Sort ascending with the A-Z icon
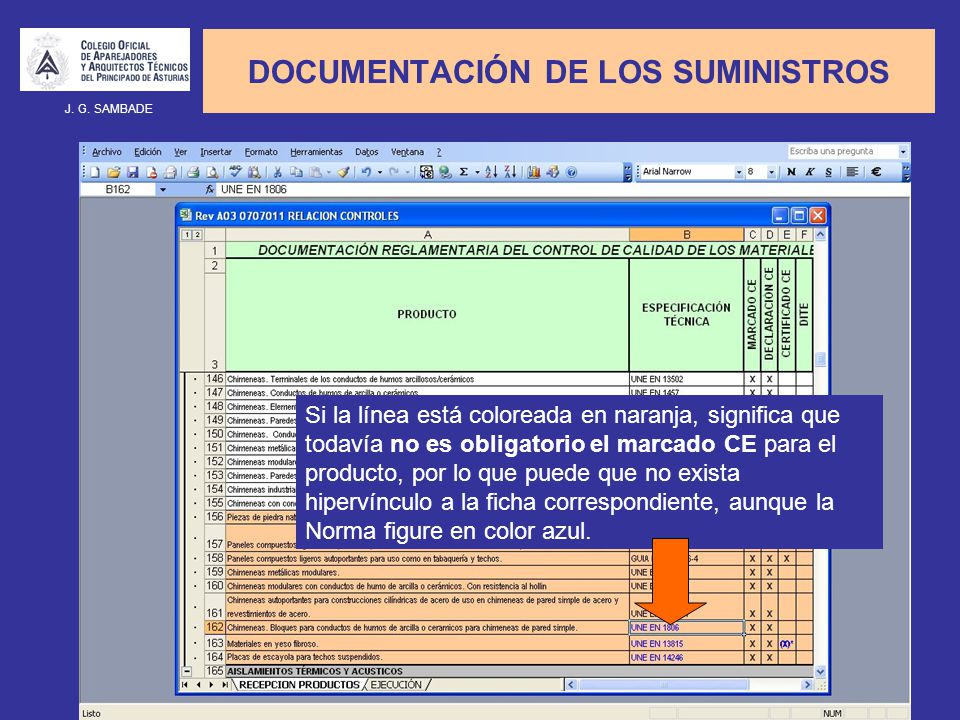Viewport: 960px width, 720px height. (x=491, y=172)
